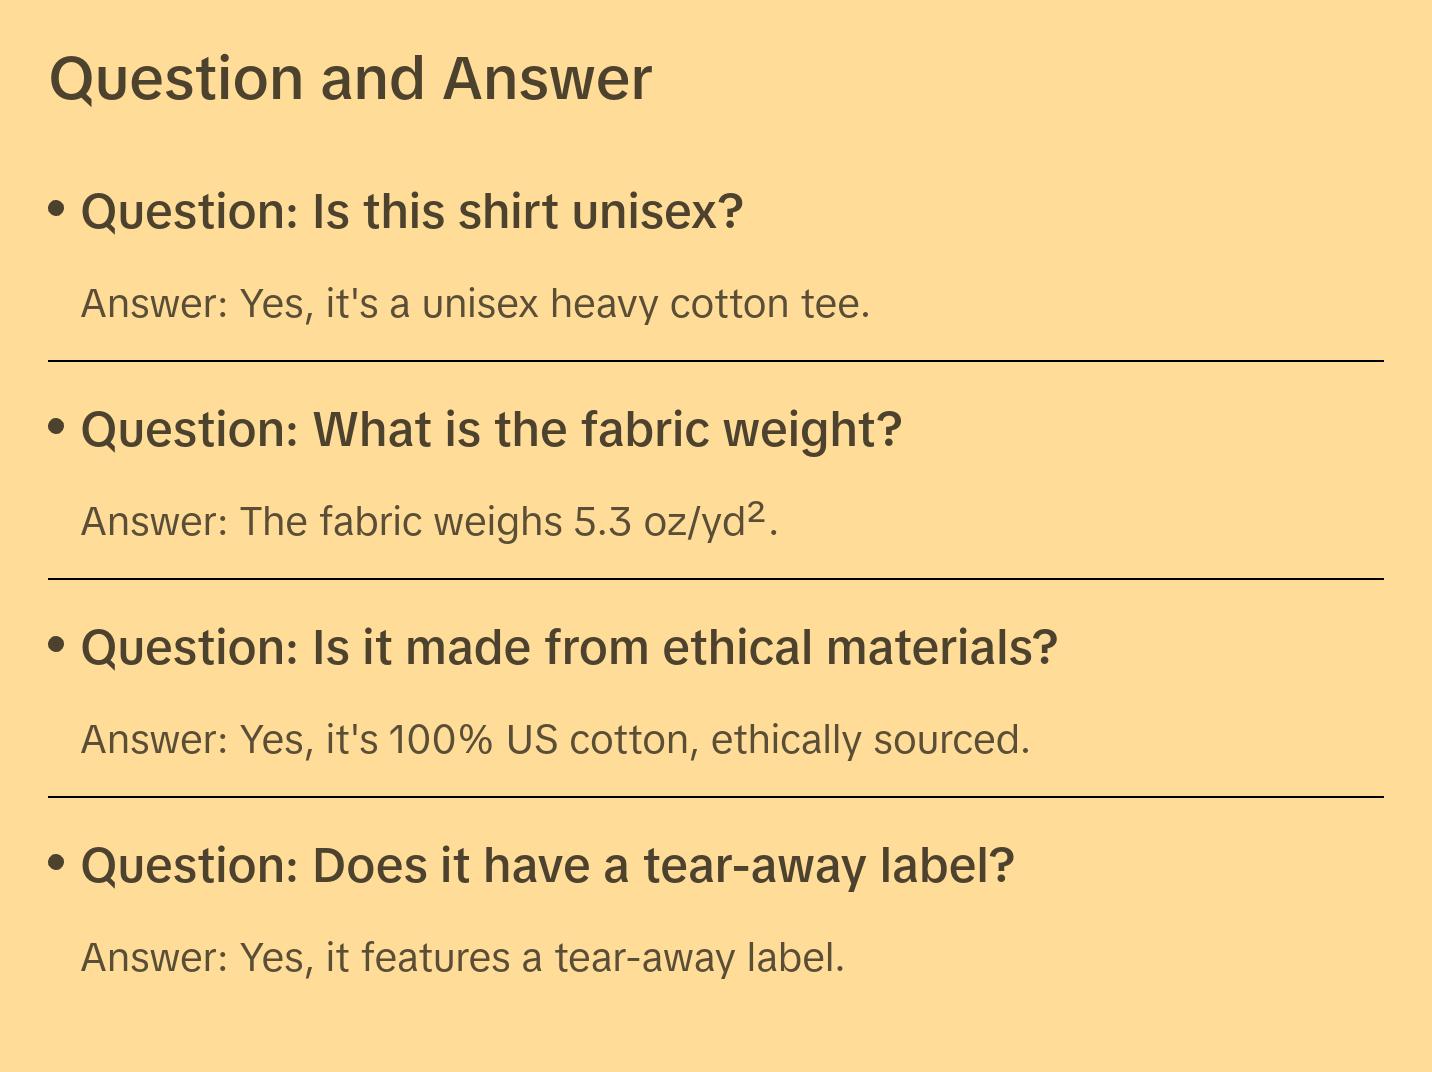
Task: Select the "What is the fabric weight?" question
Action: point(491,430)
